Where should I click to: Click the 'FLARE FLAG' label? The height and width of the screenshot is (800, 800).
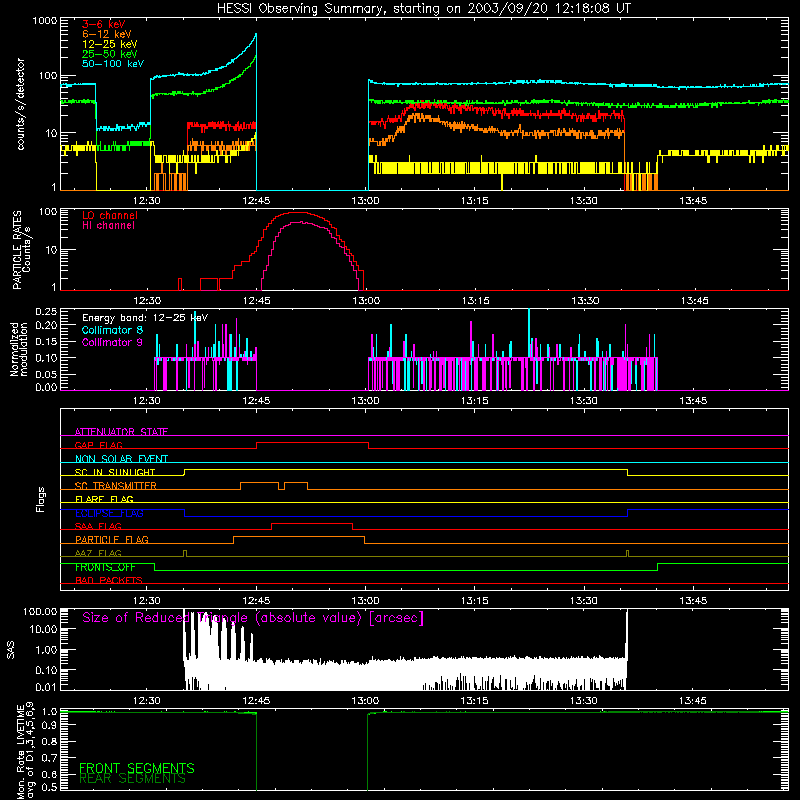coord(104,499)
